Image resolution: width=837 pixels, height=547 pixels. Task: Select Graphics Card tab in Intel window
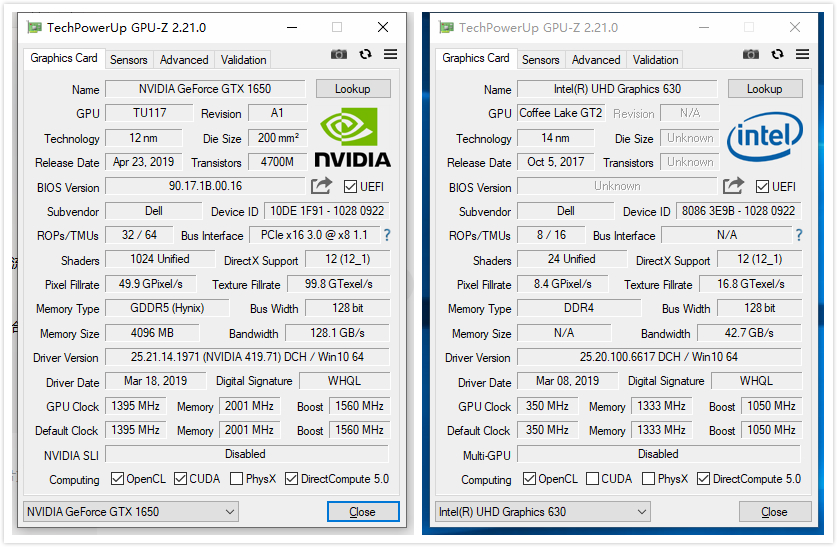[476, 58]
